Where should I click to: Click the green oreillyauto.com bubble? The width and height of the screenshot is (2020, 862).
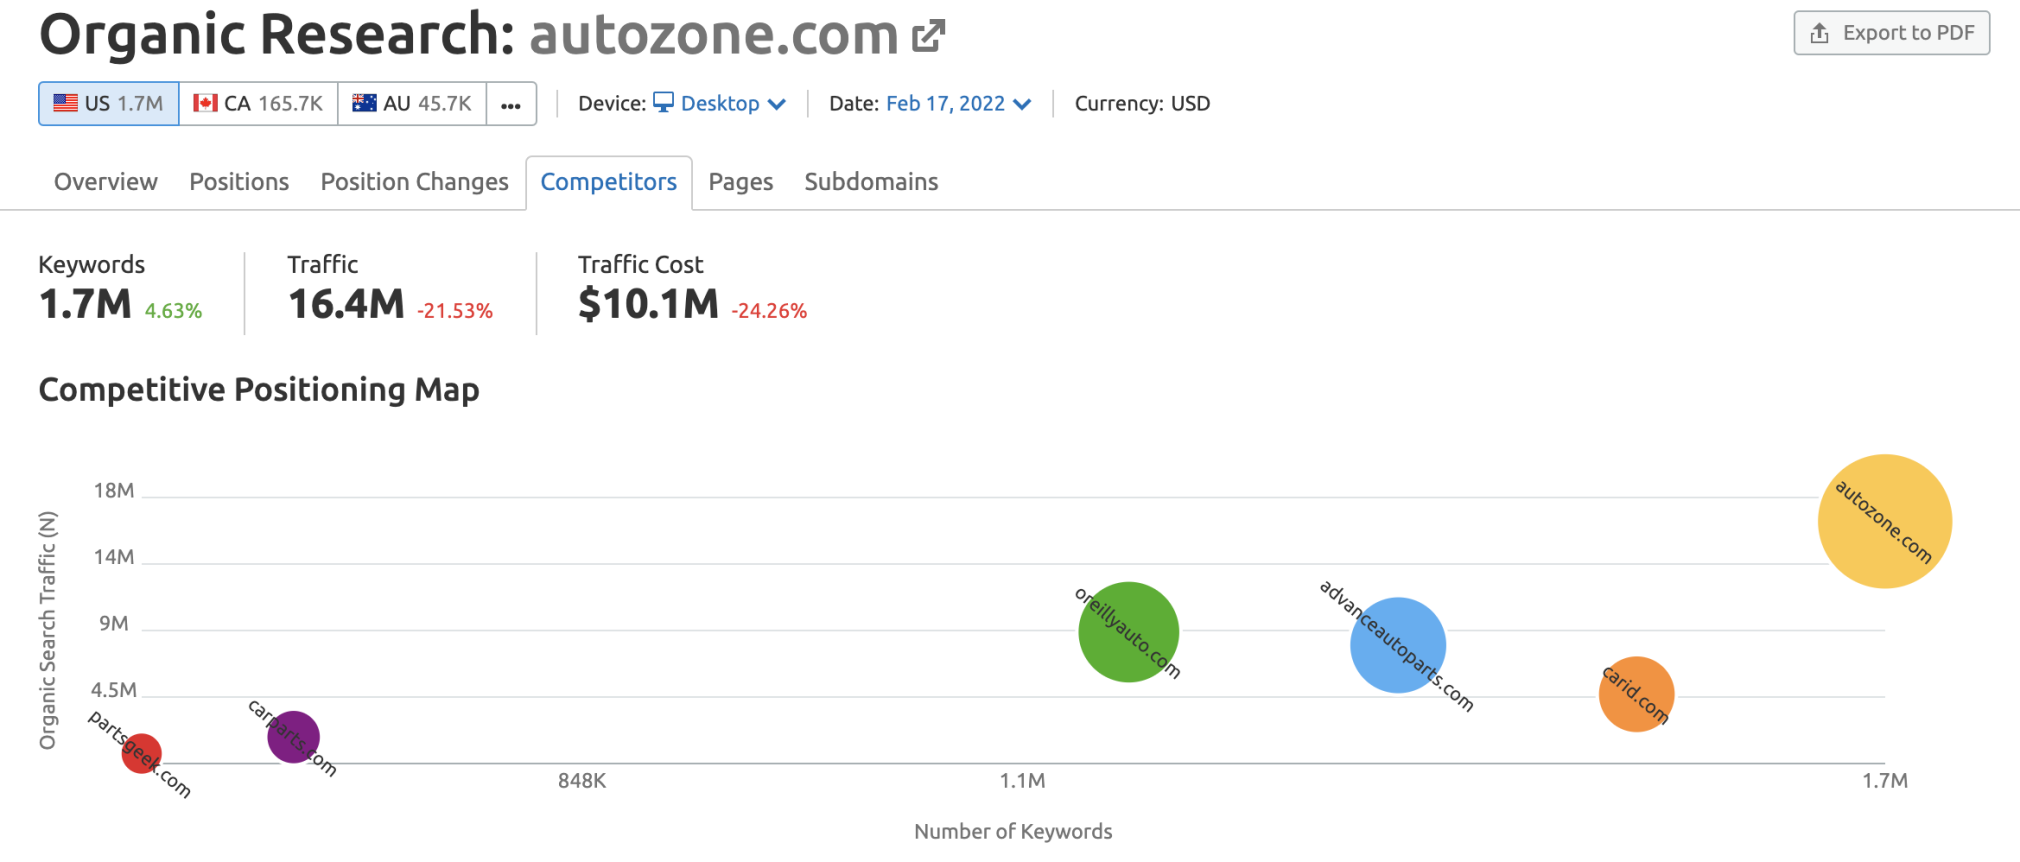(1129, 632)
